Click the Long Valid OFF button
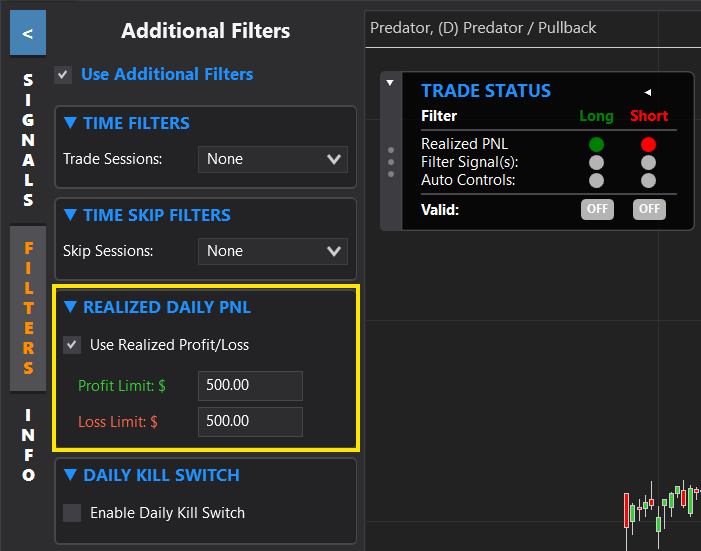701x551 pixels. click(x=596, y=209)
